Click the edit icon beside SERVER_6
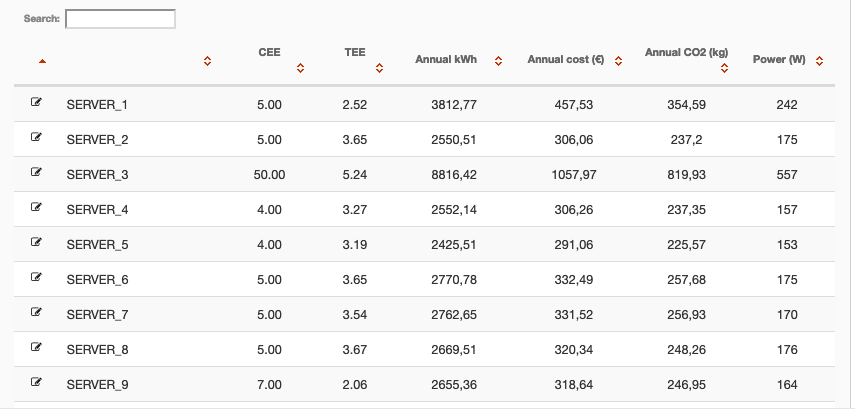The image size is (855, 415). tap(36, 276)
